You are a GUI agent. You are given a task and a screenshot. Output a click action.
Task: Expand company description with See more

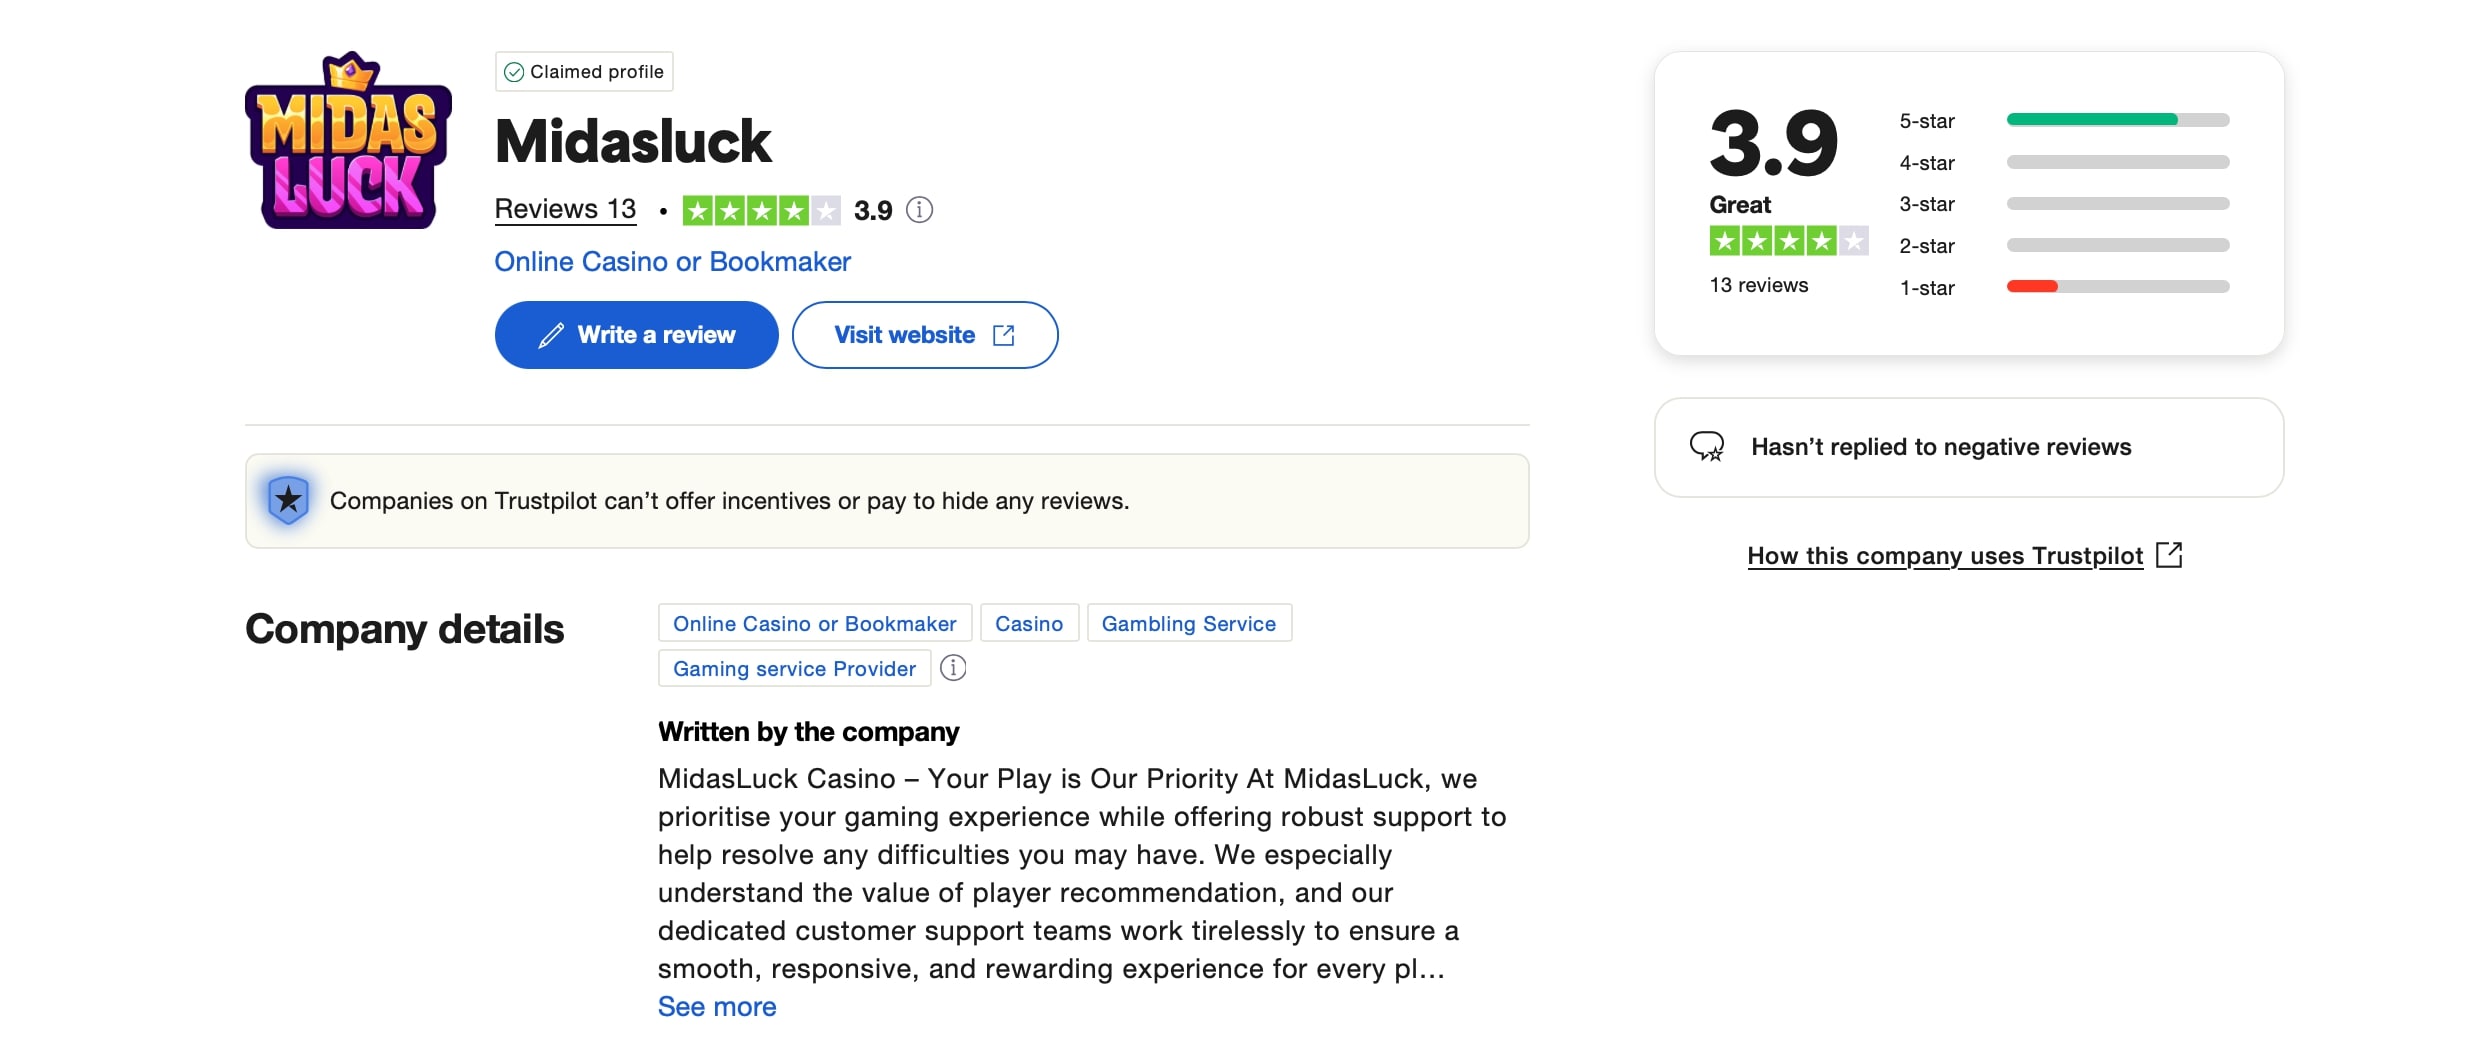[717, 1007]
